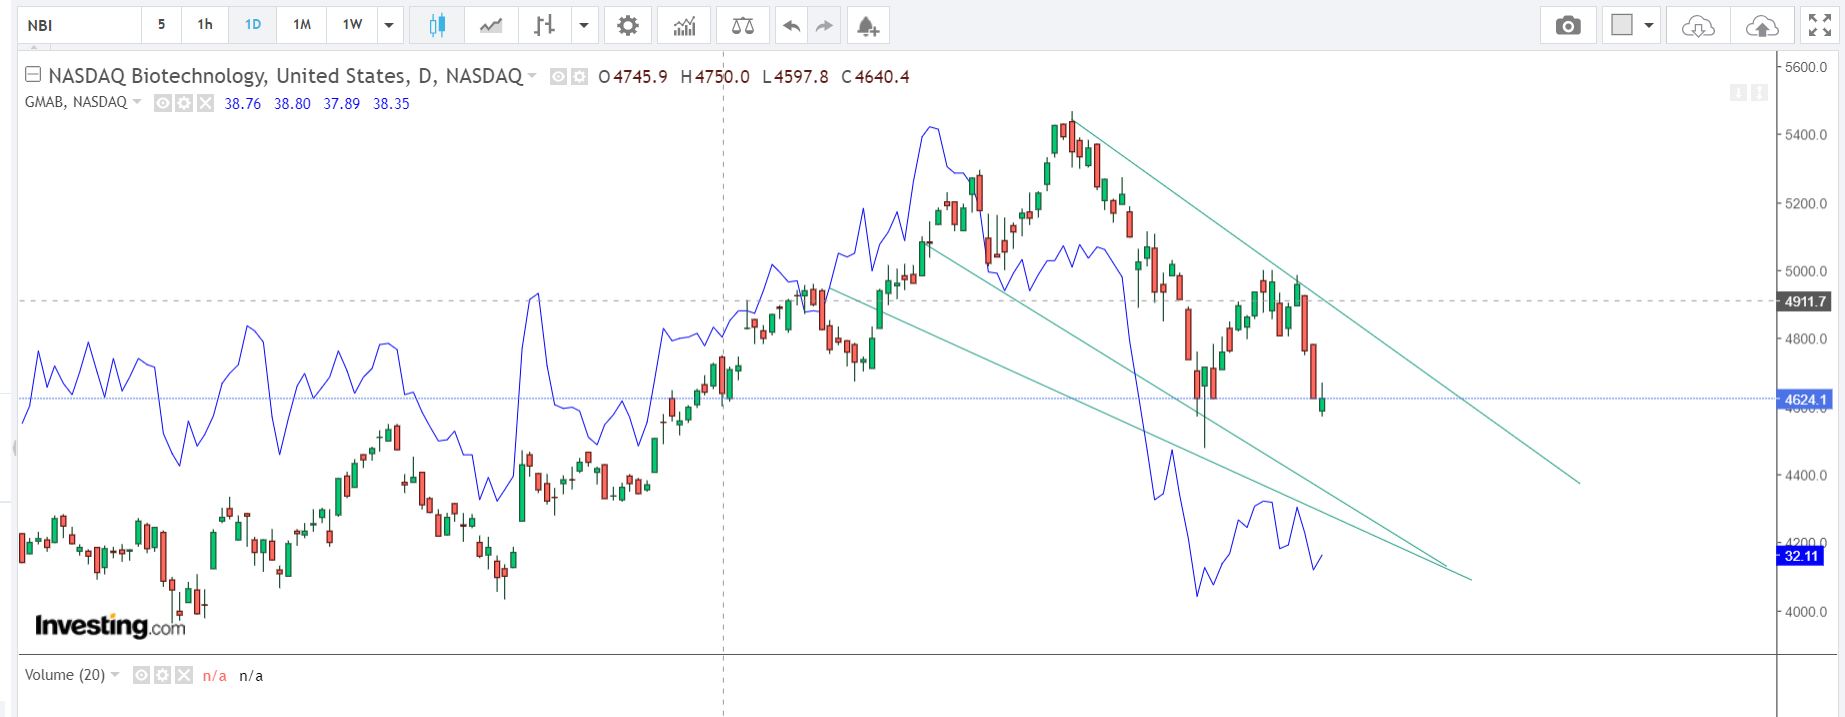
Task: Remove the GMAB series with the X button
Action: coord(205,103)
